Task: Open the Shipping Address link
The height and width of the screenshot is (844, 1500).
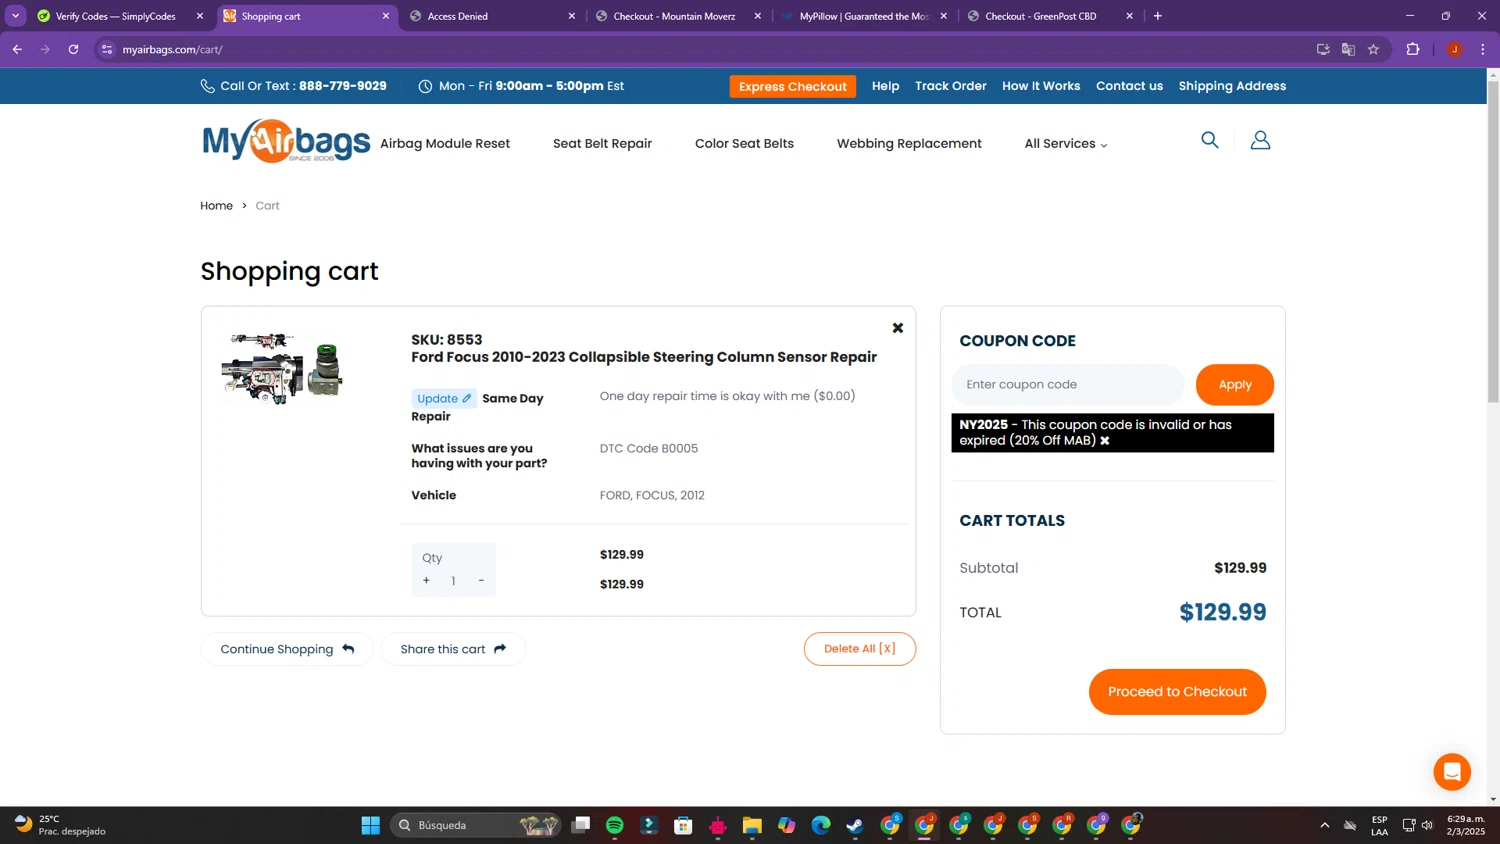Action: 1232,86
